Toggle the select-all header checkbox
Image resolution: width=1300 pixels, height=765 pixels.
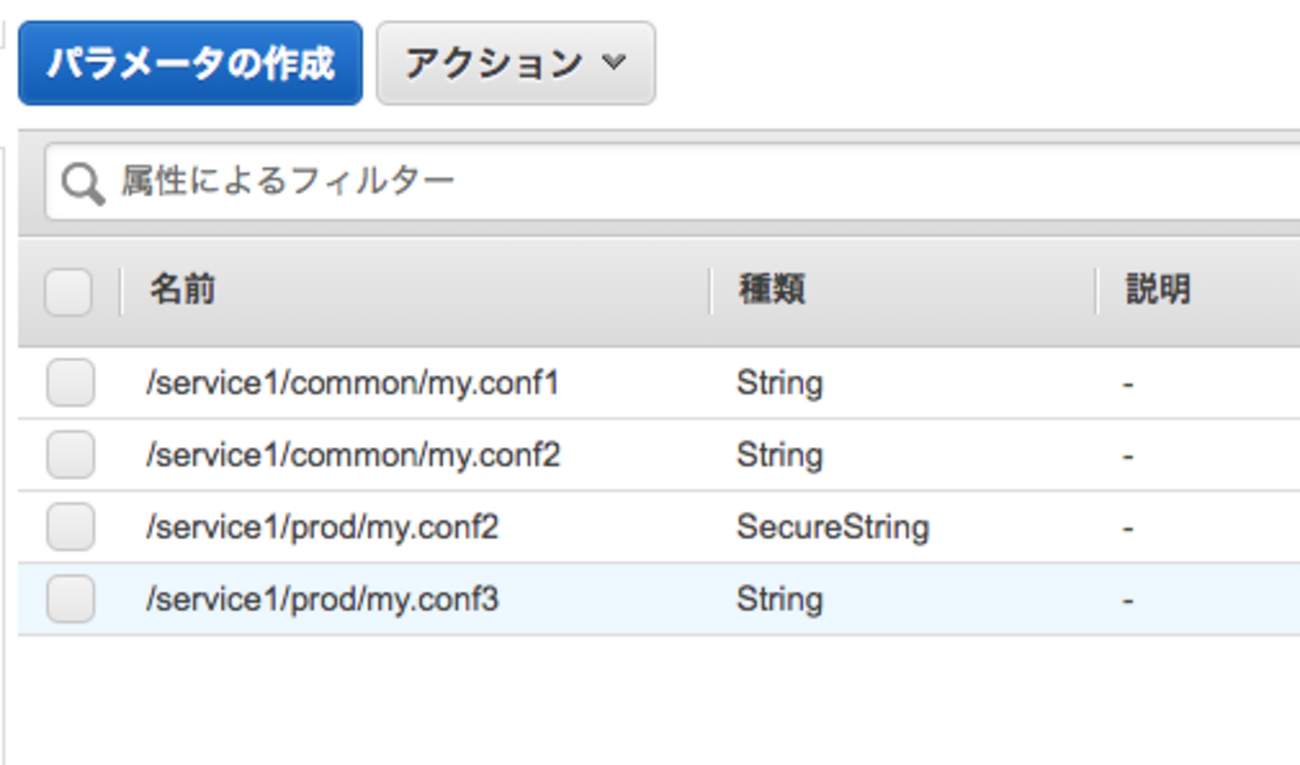click(69, 292)
